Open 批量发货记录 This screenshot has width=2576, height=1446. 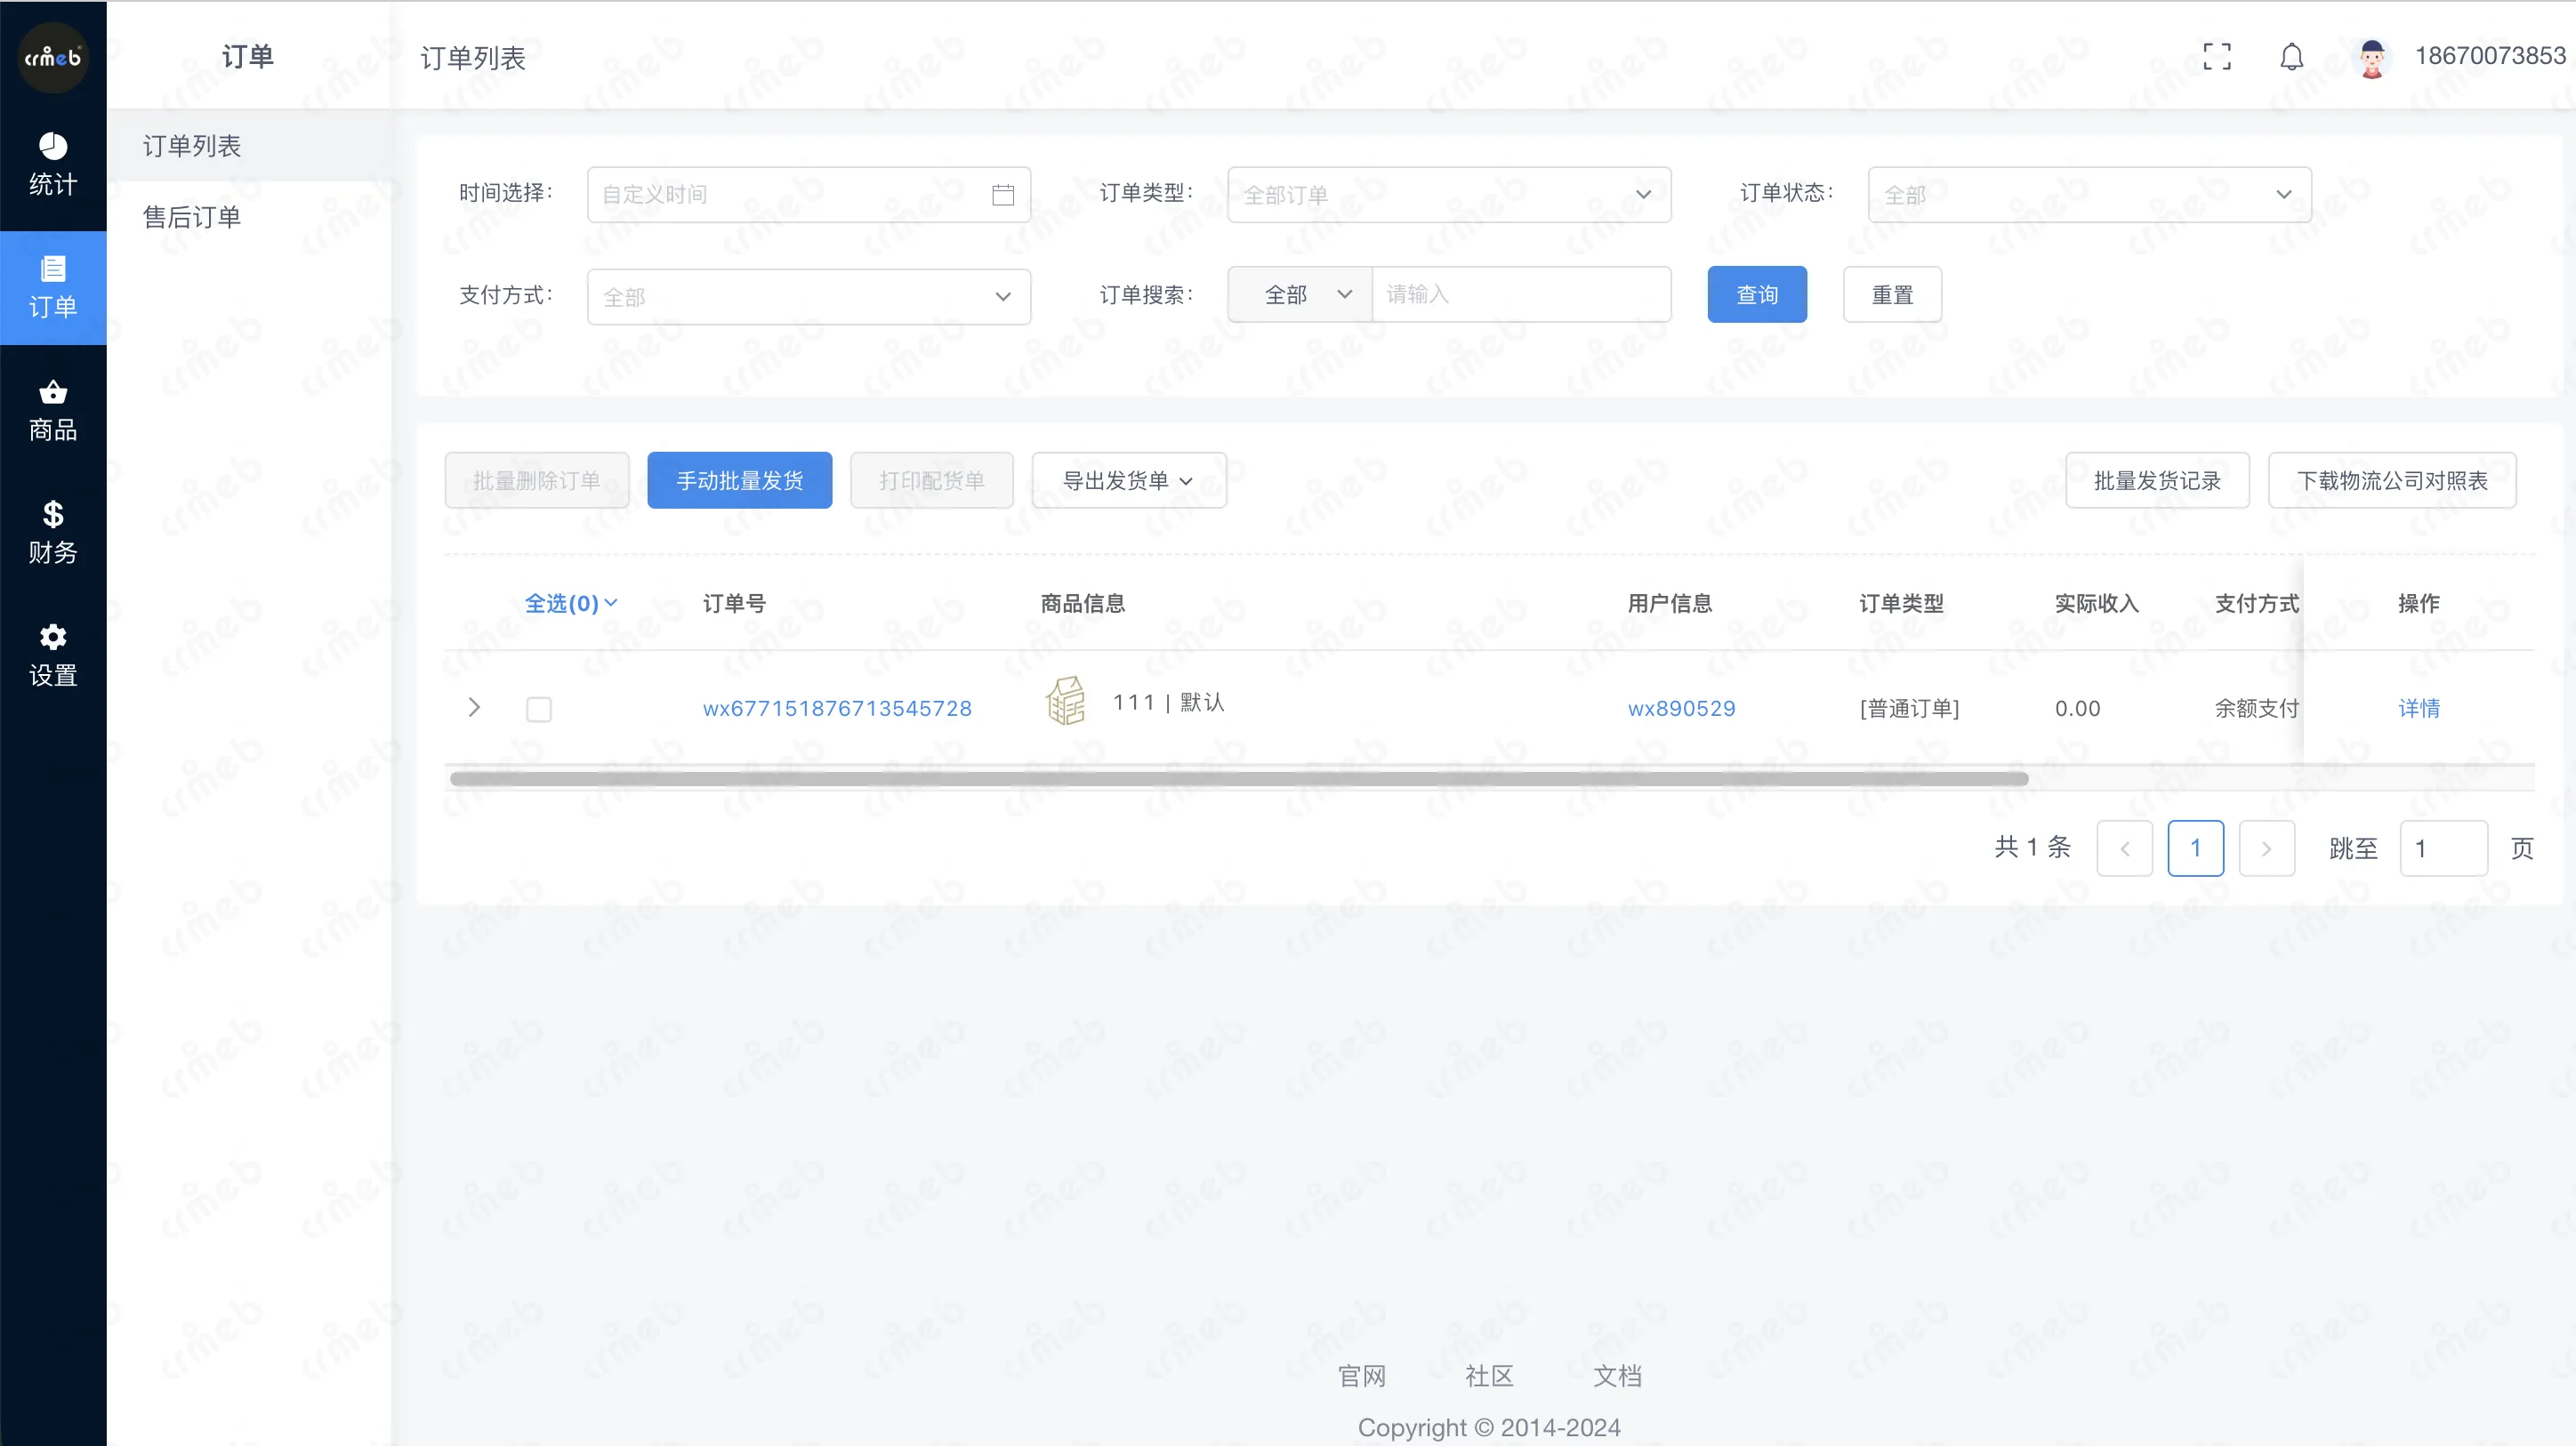[x=2157, y=481]
